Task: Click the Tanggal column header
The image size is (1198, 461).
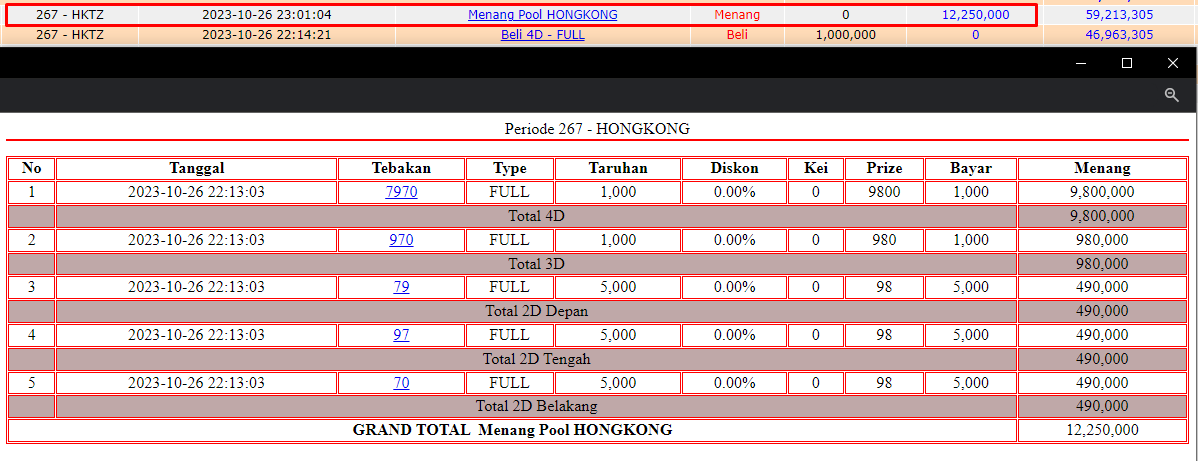Action: 196,168
